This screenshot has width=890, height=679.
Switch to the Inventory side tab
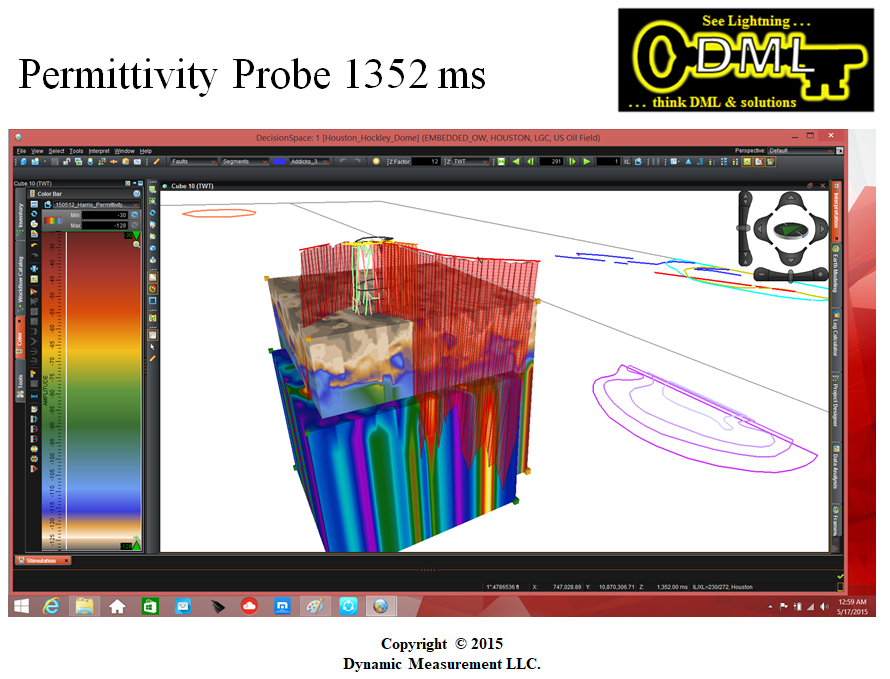click(20, 216)
